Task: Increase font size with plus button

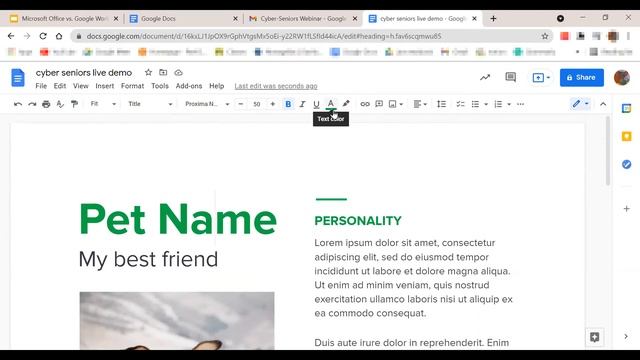Action: (x=272, y=104)
